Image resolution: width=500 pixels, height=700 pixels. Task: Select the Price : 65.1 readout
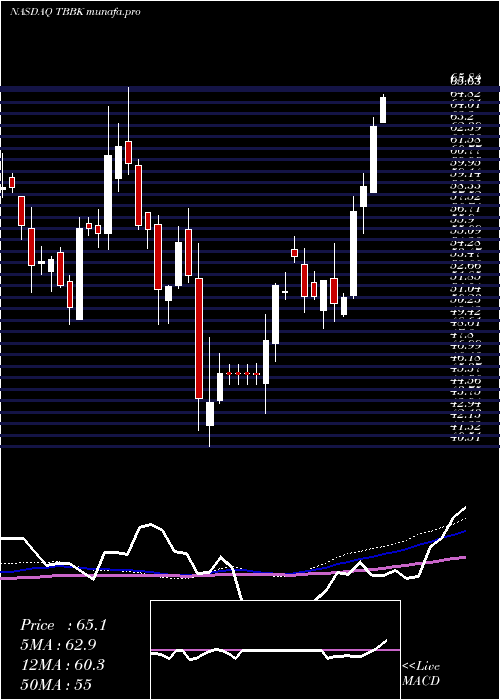[x=63, y=625]
